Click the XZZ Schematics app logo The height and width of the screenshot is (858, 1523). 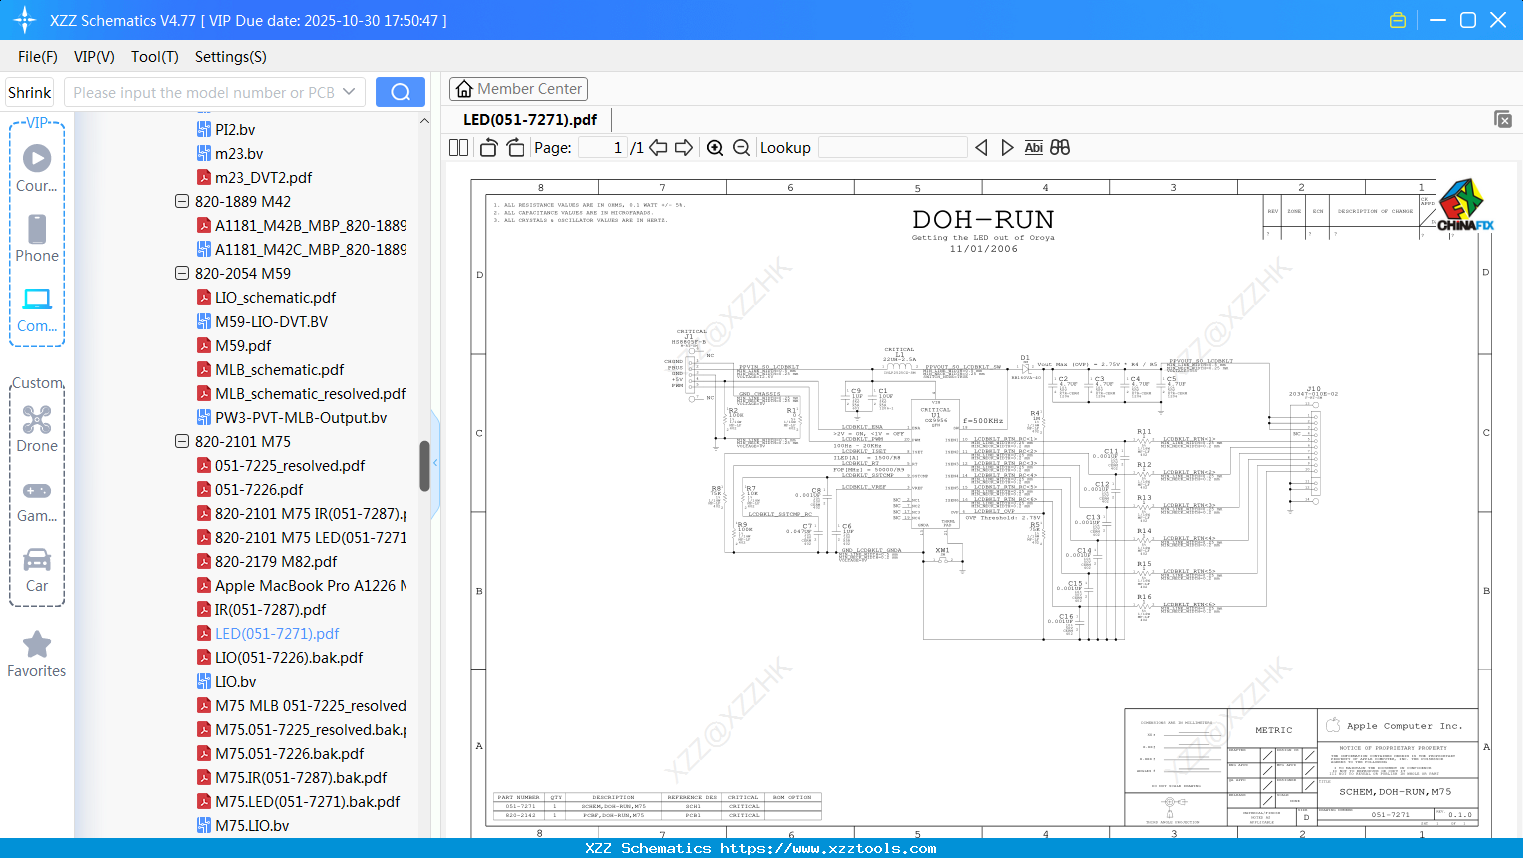[x=25, y=20]
